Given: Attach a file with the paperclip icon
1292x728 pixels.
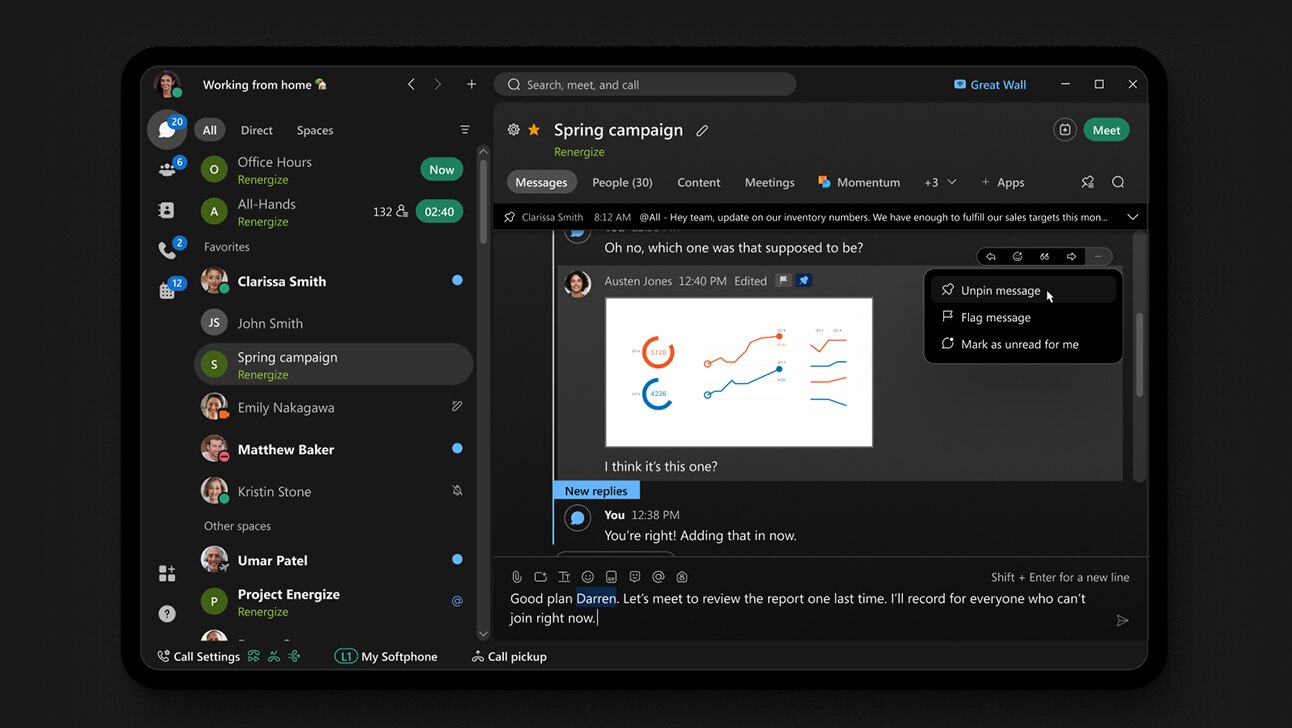Looking at the screenshot, I should pos(517,577).
